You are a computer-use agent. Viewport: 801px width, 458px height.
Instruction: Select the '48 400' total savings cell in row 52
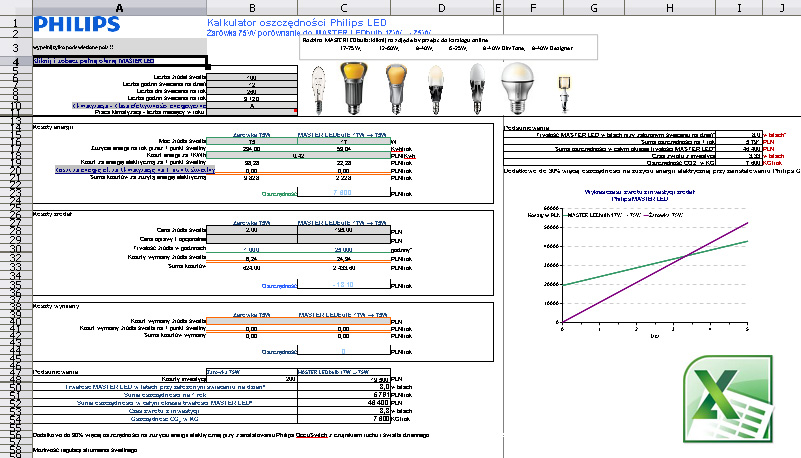tap(344, 403)
